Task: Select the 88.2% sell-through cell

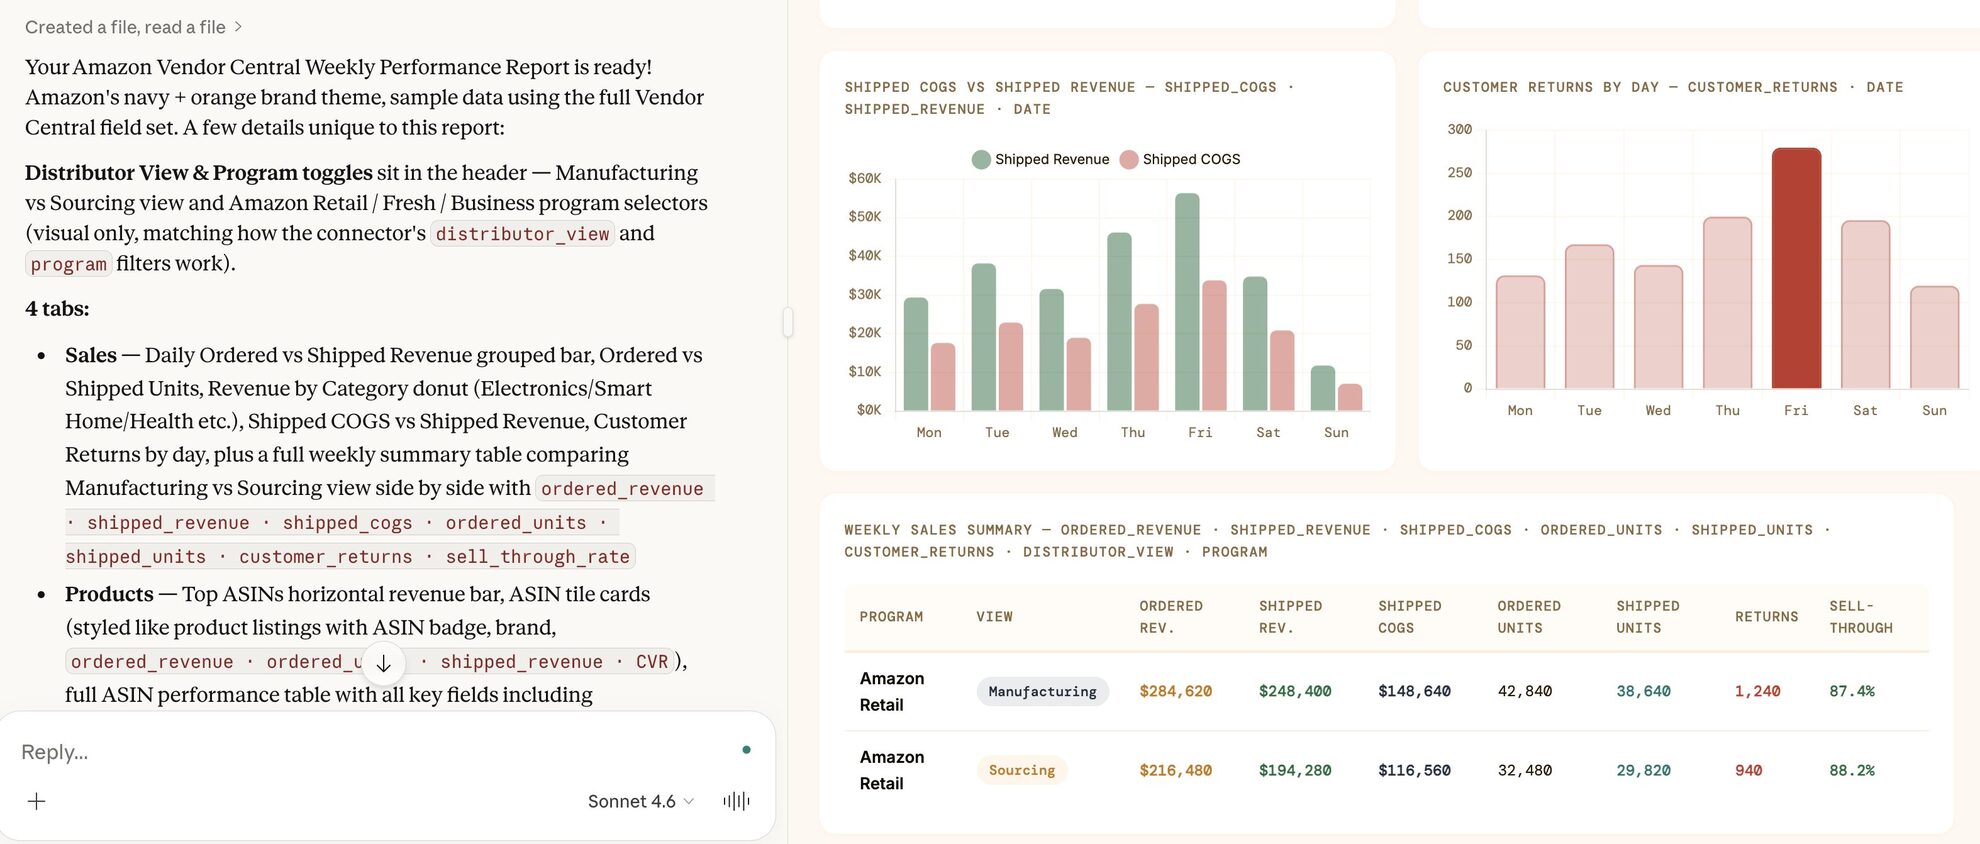Action: 1852,770
